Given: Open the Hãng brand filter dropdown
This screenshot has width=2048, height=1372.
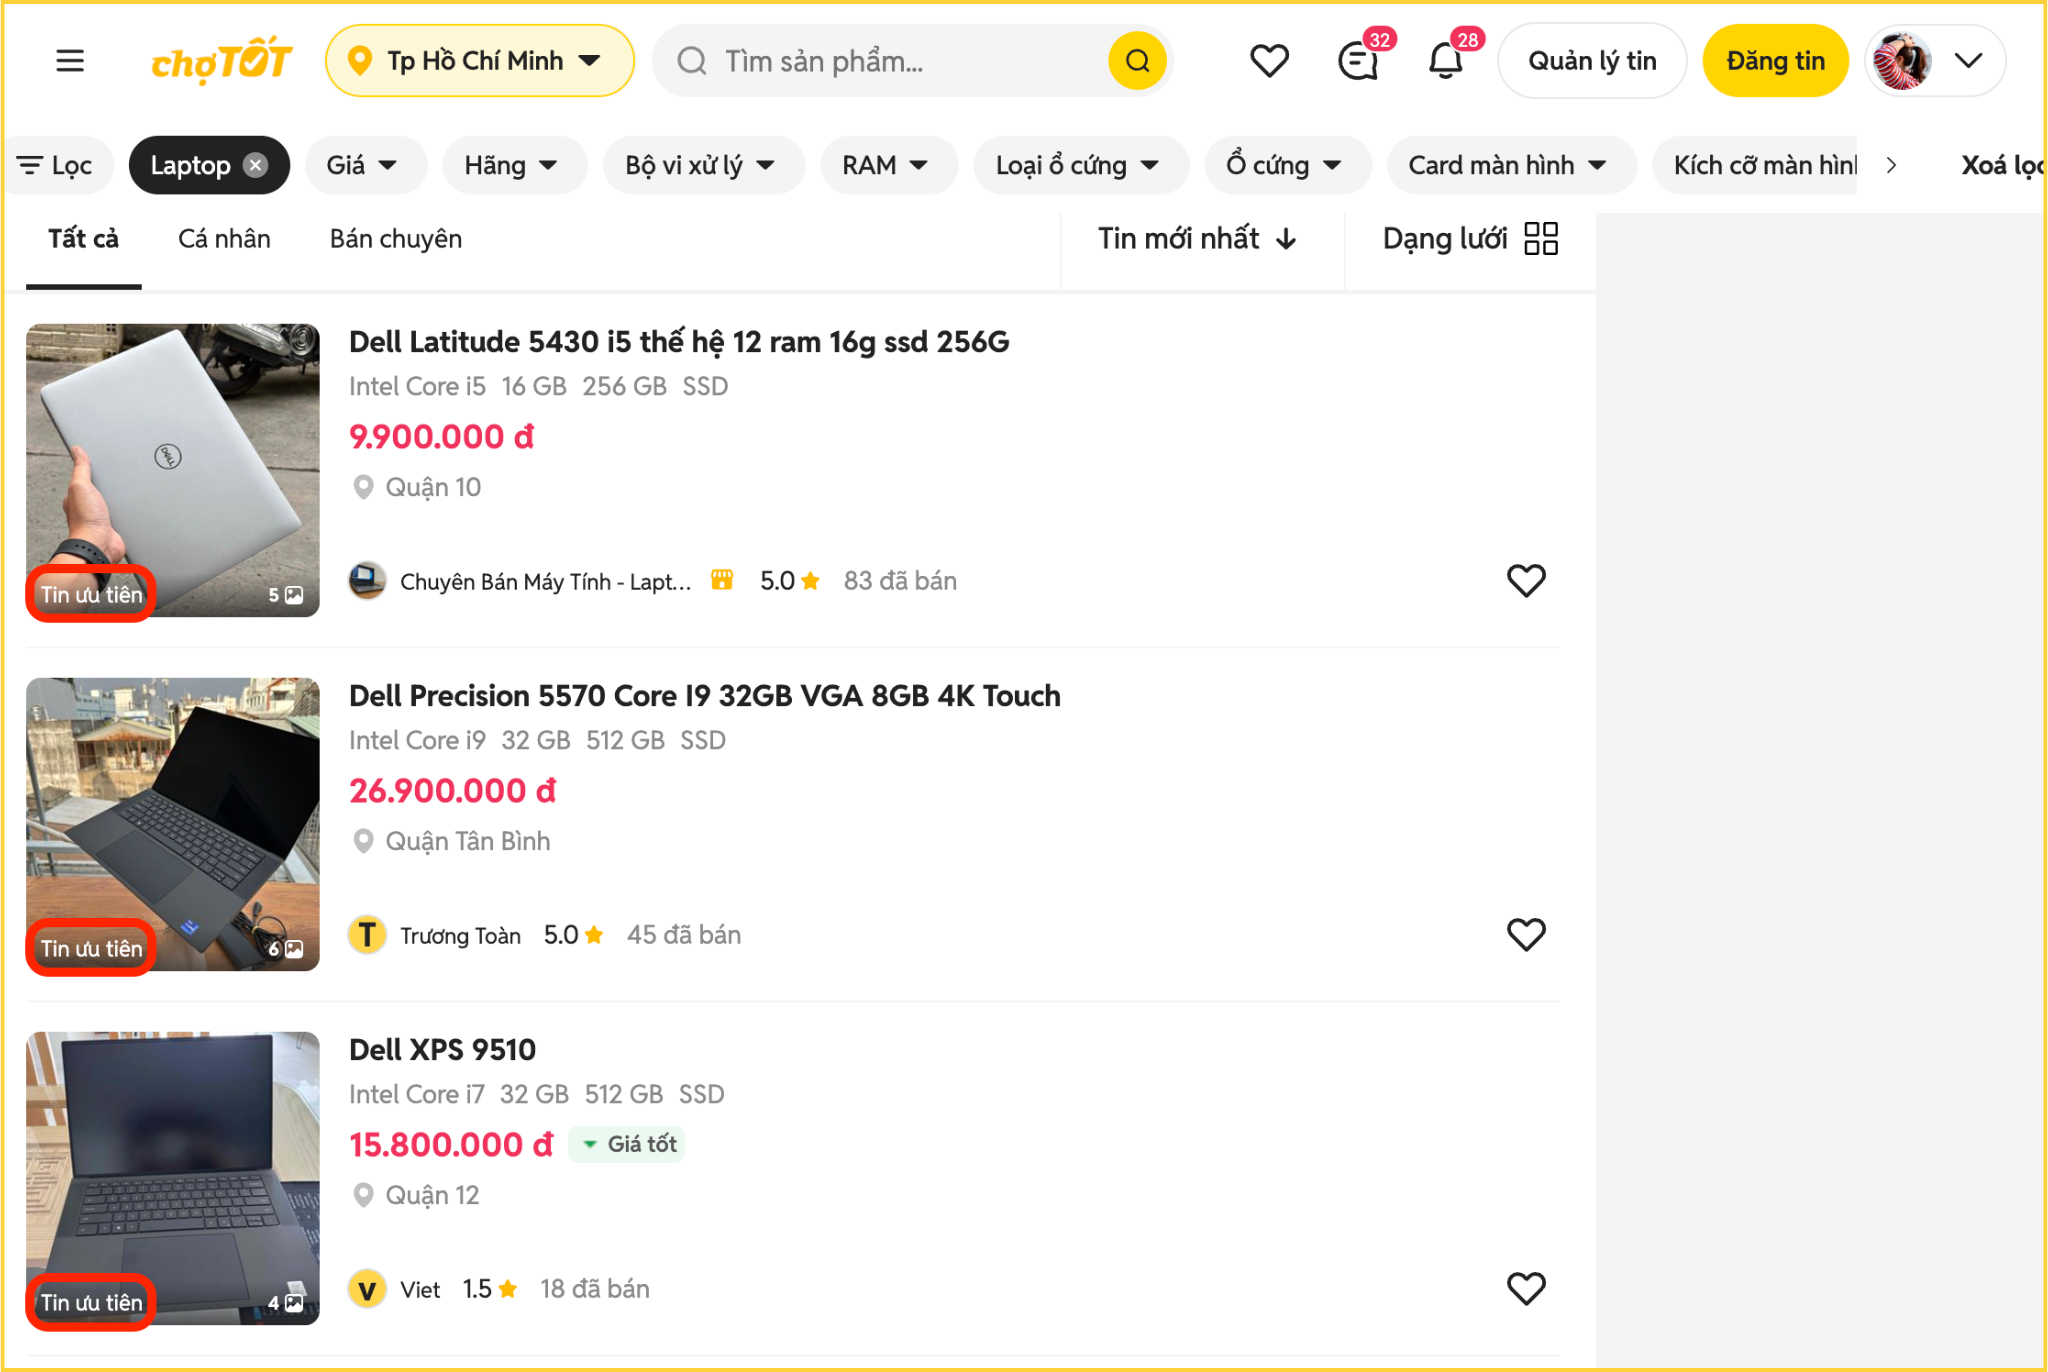Looking at the screenshot, I should [x=510, y=165].
